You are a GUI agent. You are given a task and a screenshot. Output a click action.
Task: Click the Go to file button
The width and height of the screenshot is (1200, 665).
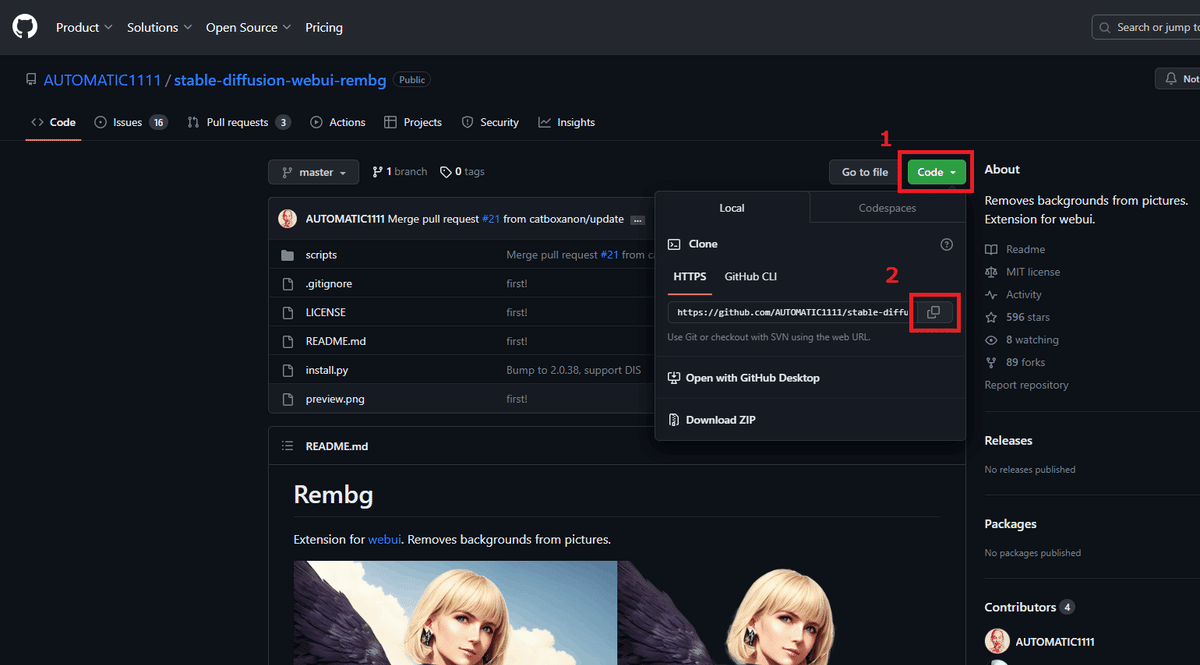865,172
